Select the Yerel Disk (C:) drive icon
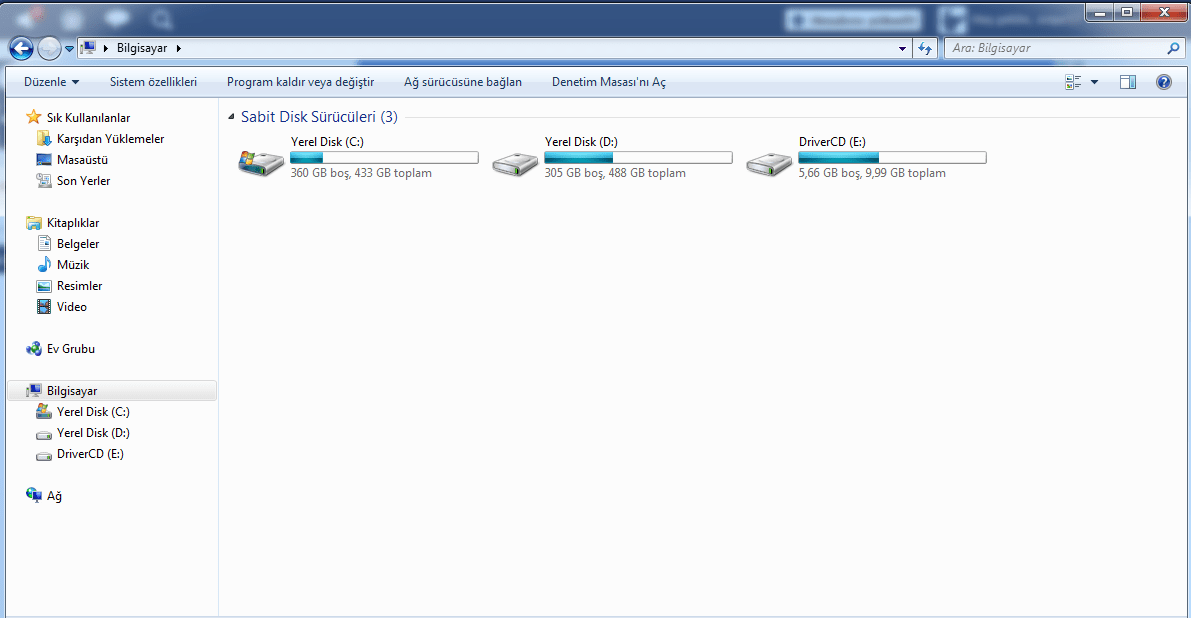 coord(261,162)
